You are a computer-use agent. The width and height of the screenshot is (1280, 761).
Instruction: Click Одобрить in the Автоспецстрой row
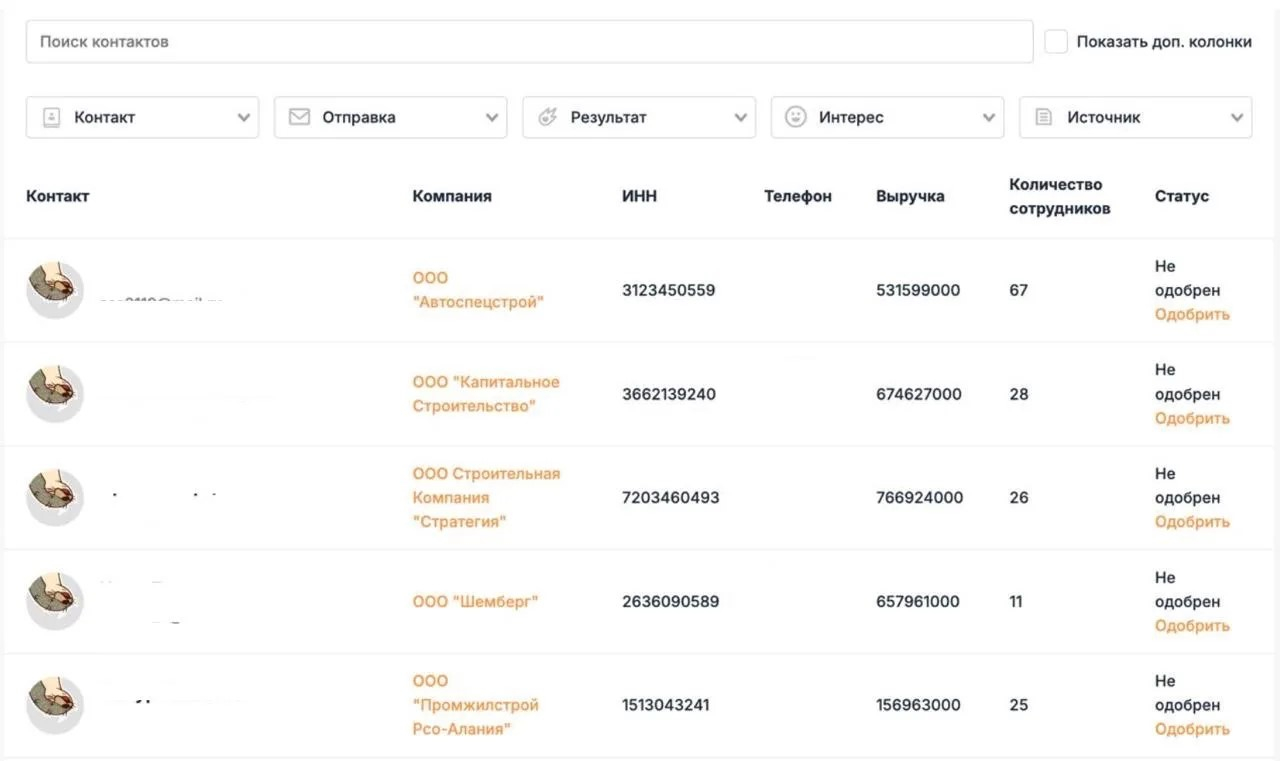pos(1192,314)
